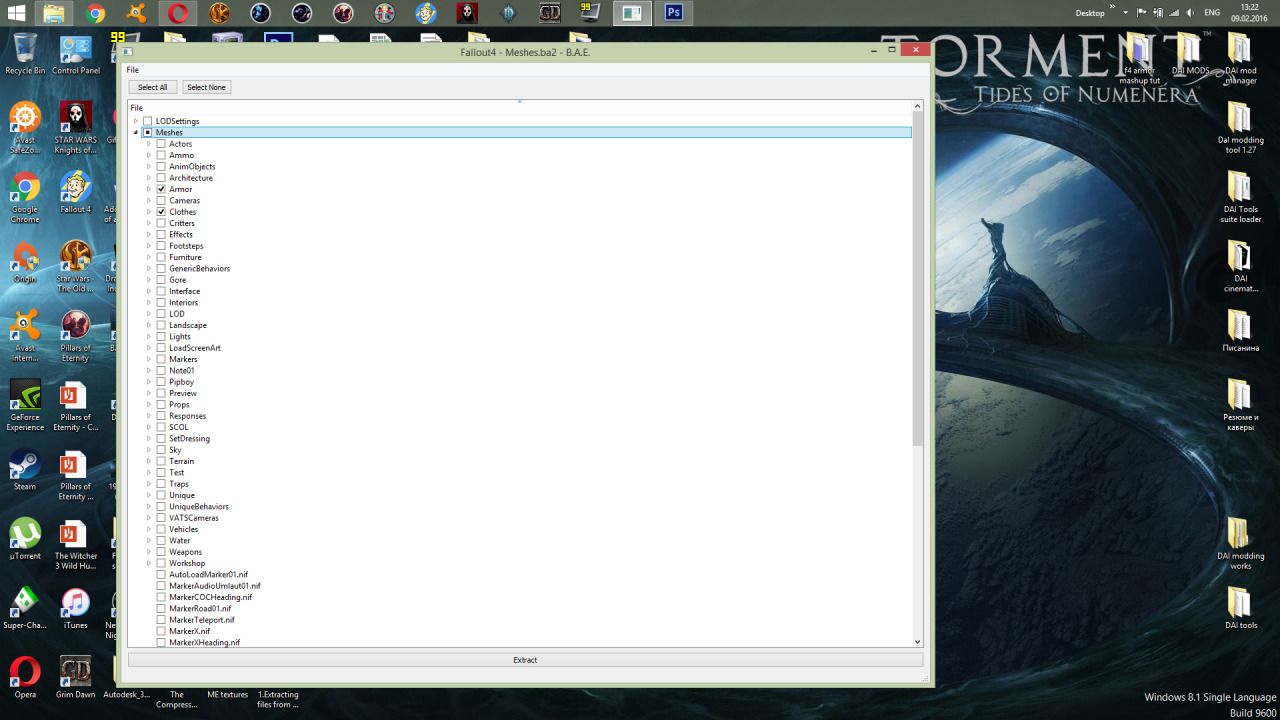Open File Explorer from the taskbar
This screenshot has height=720, width=1280.
pyautogui.click(x=54, y=13)
